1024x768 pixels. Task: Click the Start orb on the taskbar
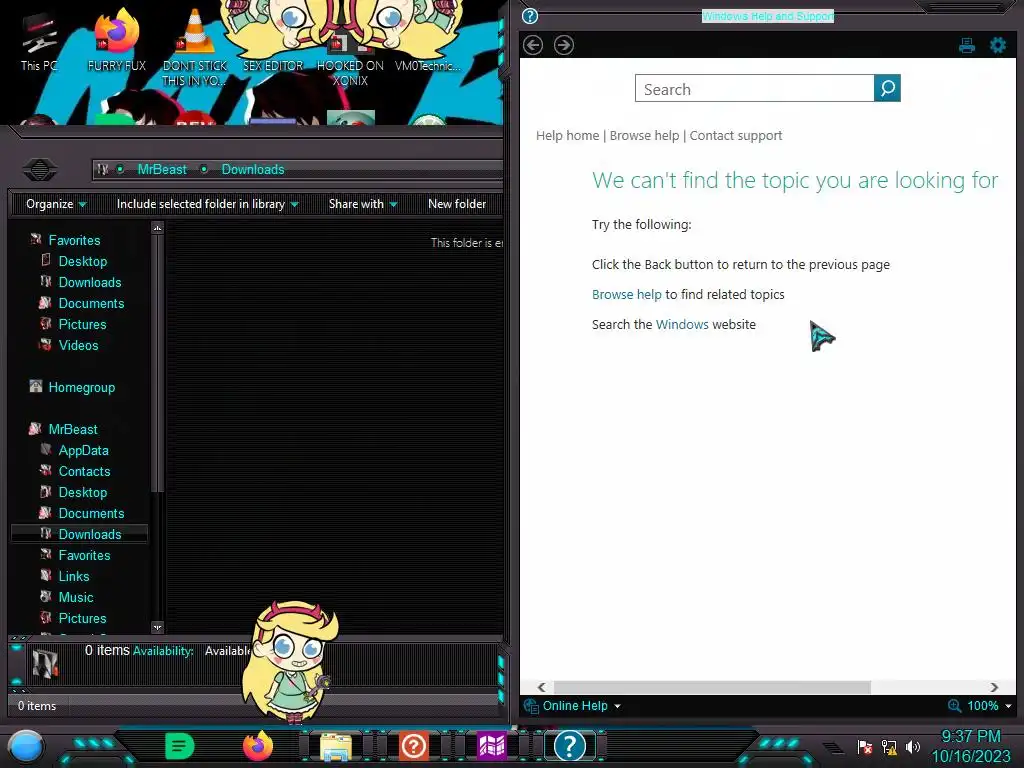click(25, 747)
